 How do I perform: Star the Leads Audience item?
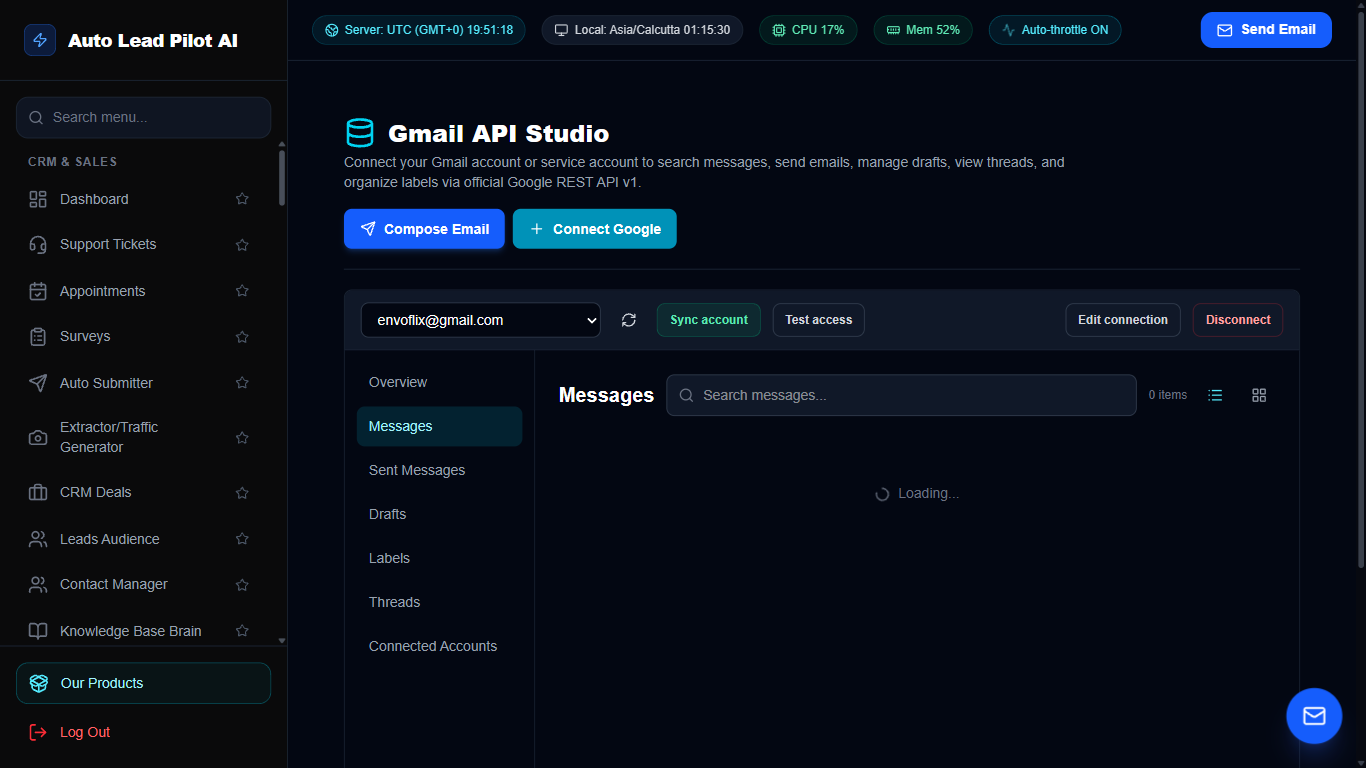tap(242, 539)
